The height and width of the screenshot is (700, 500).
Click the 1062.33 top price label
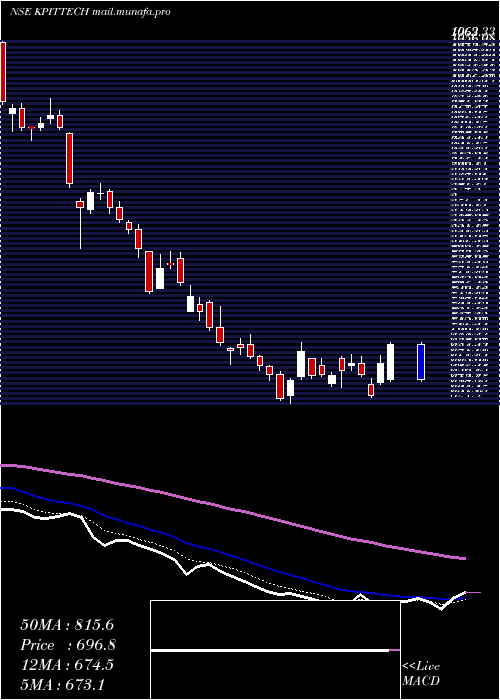click(473, 31)
